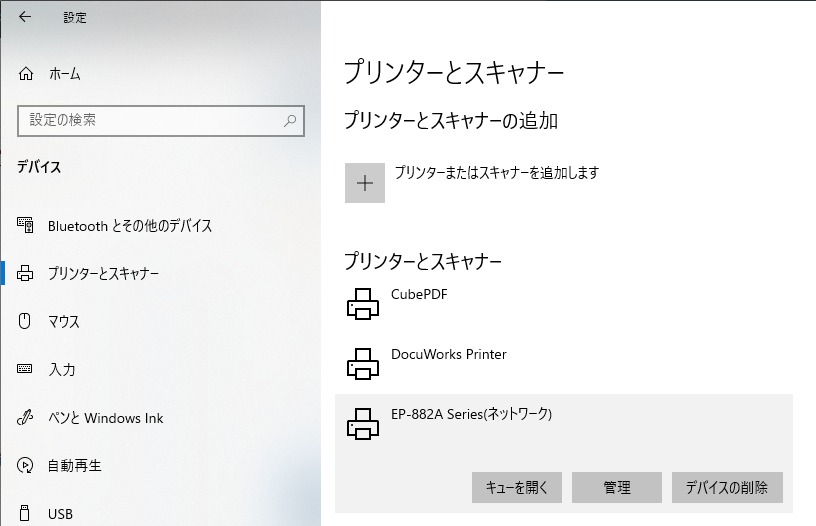
Task: Open USB settings page
Action: click(x=60, y=514)
